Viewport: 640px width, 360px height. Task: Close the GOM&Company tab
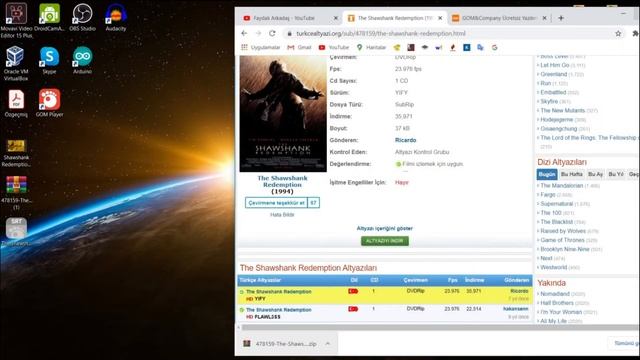click(x=544, y=18)
